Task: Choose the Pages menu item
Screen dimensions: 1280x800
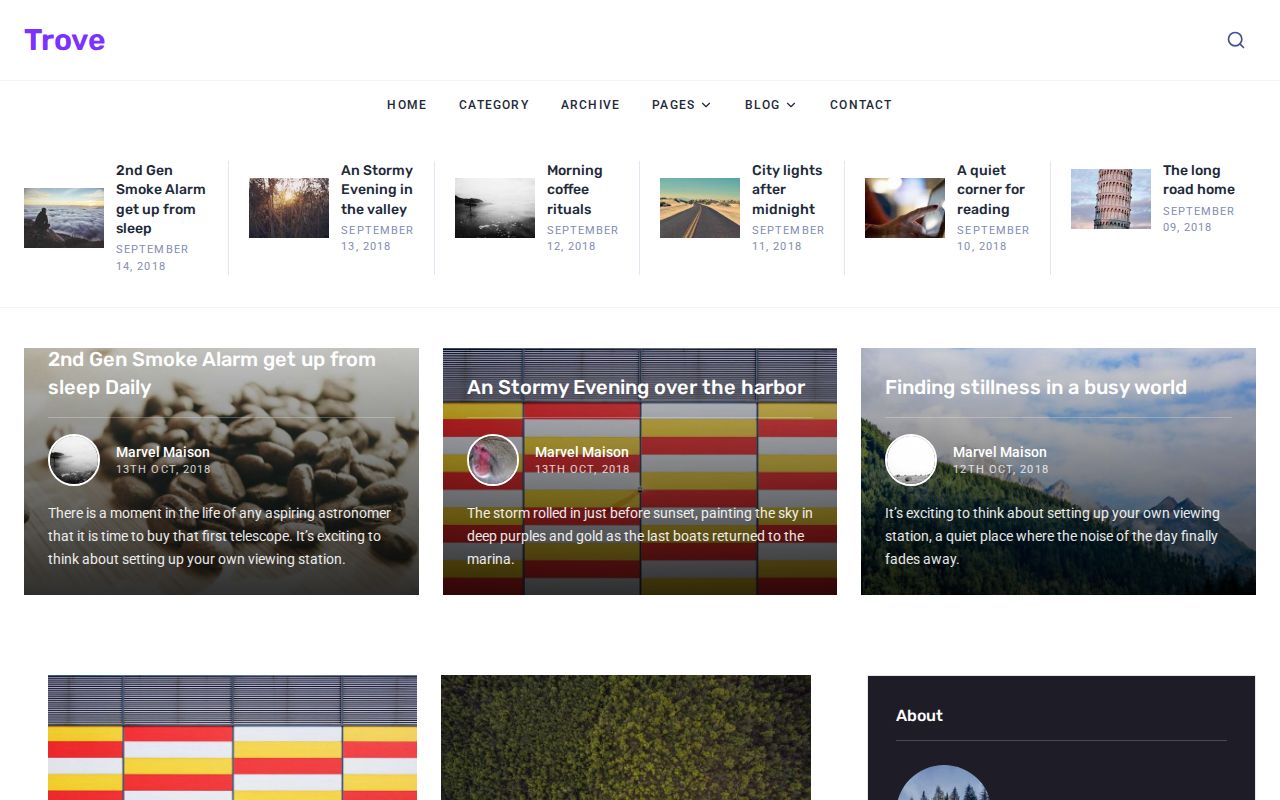Action: click(673, 105)
